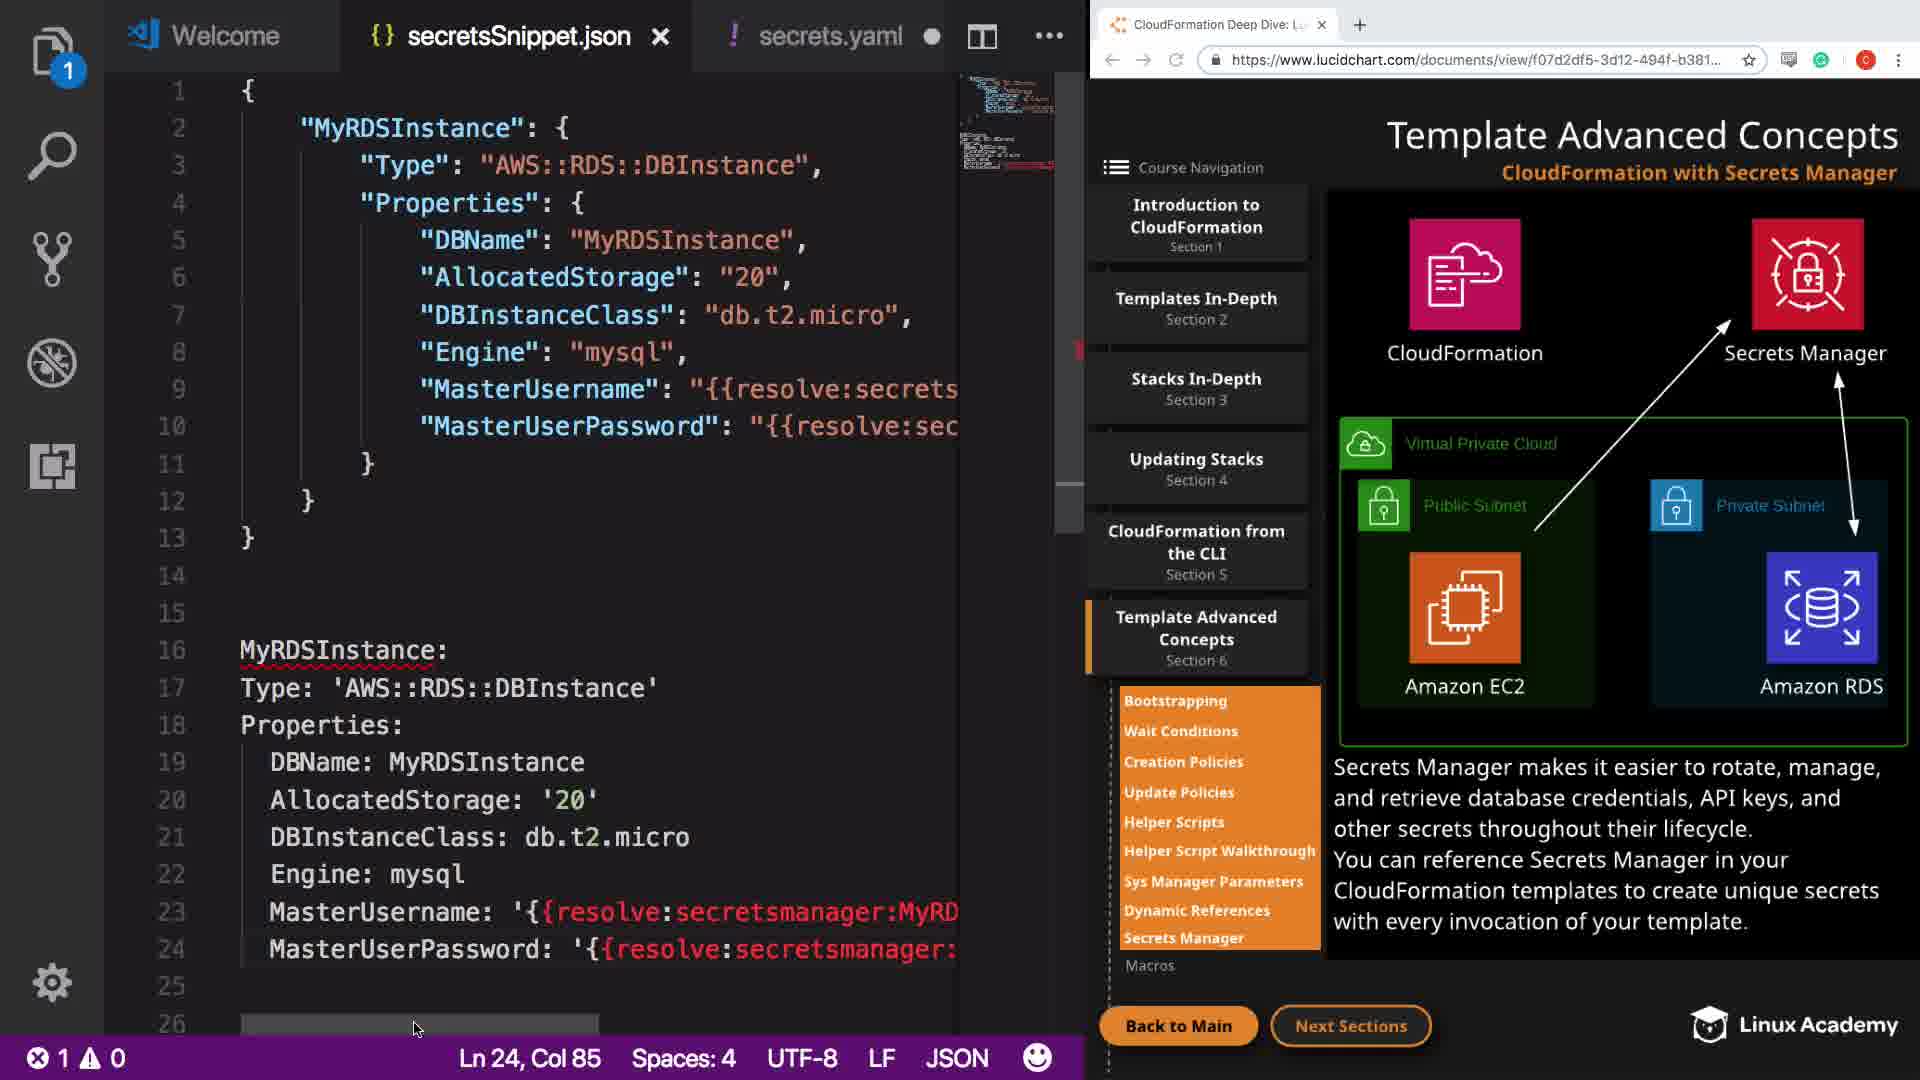
Task: Open the editor more actions ellipsis
Action: [1049, 36]
